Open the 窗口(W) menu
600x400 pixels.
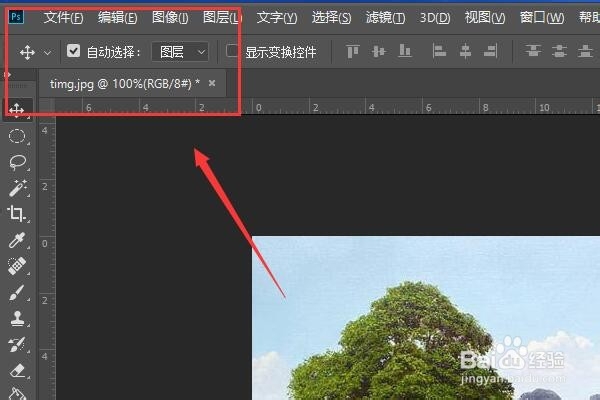[542, 18]
